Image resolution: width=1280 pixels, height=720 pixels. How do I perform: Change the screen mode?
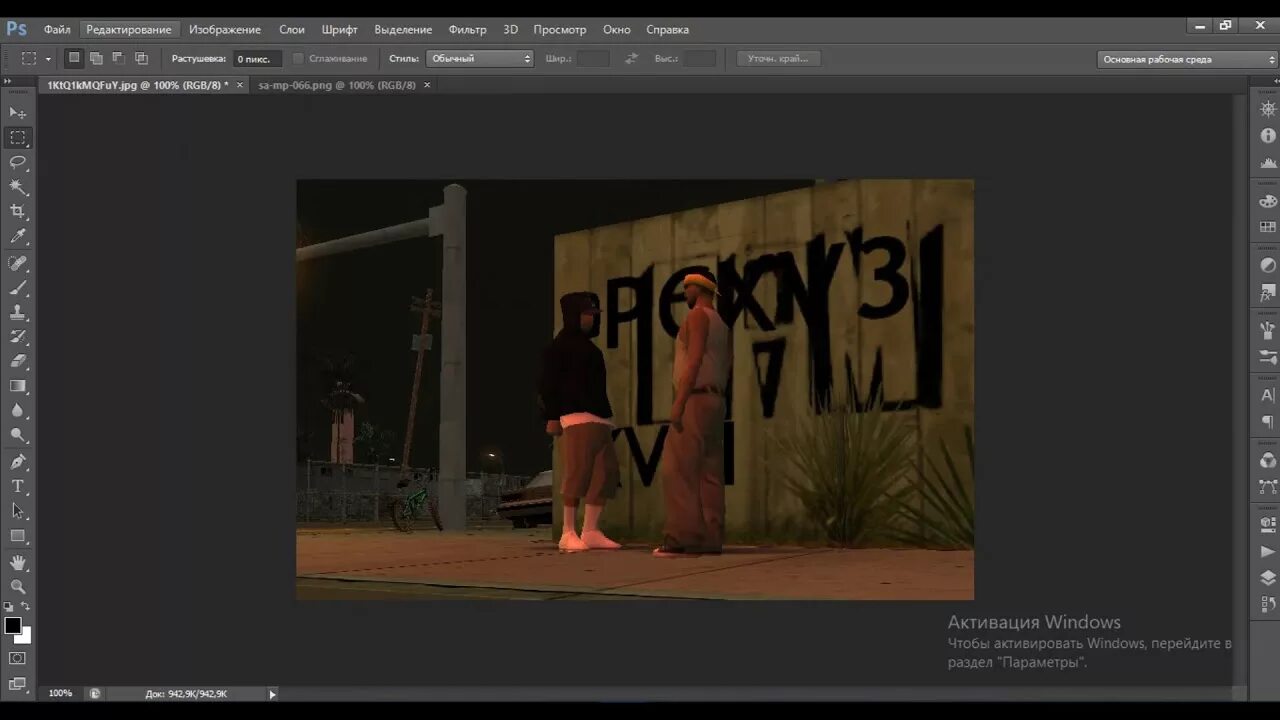18,684
